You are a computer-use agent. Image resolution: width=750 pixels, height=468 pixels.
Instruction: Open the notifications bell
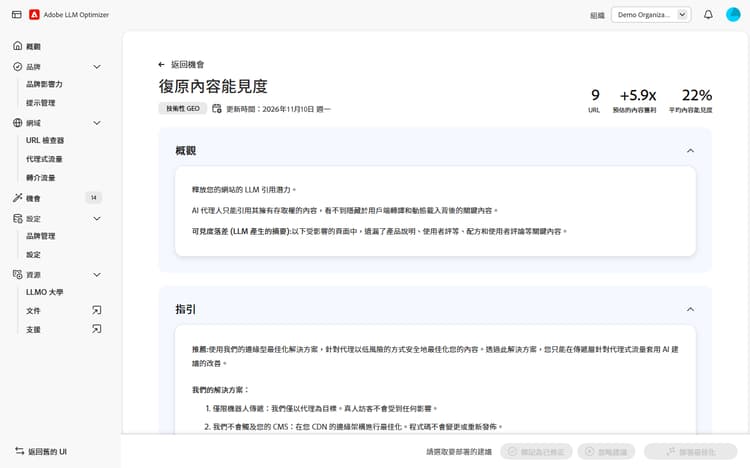pos(708,14)
